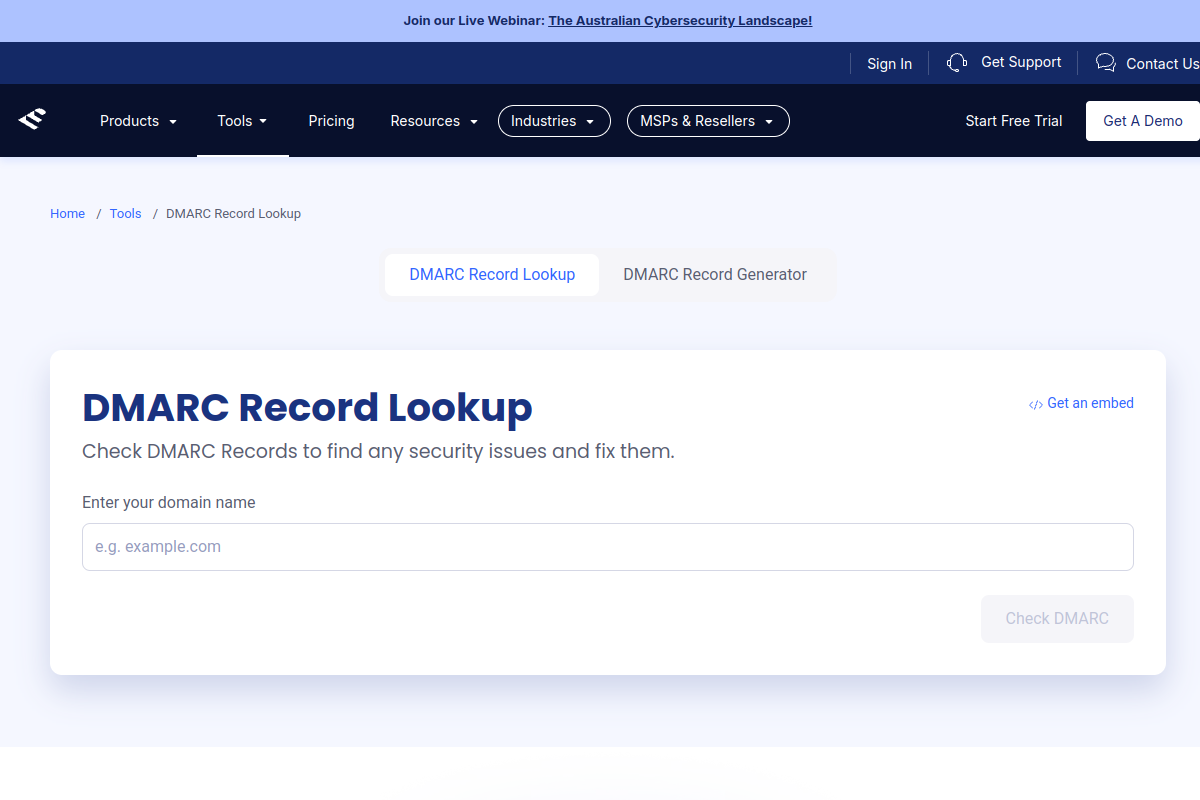Image resolution: width=1200 pixels, height=800 pixels.
Task: Click the domain name input field
Action: [608, 547]
